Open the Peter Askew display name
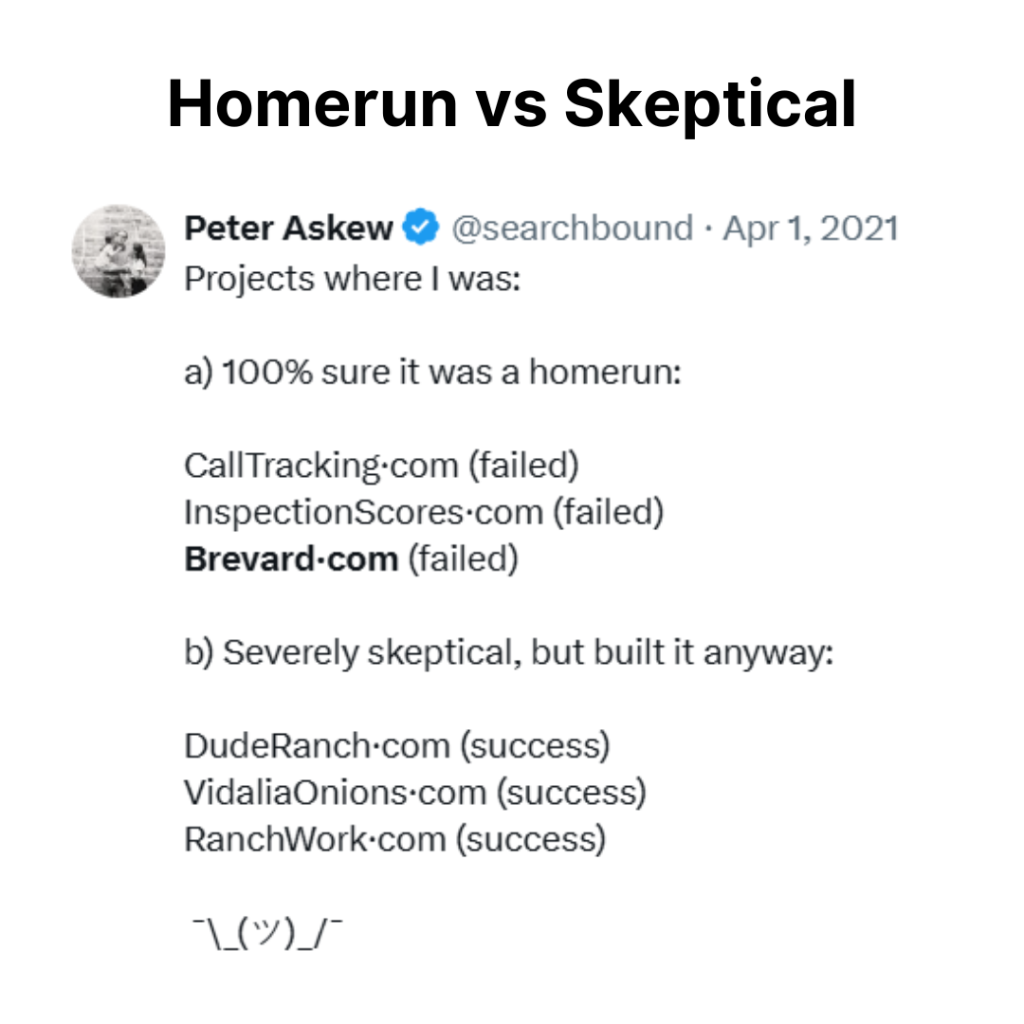 [288, 228]
